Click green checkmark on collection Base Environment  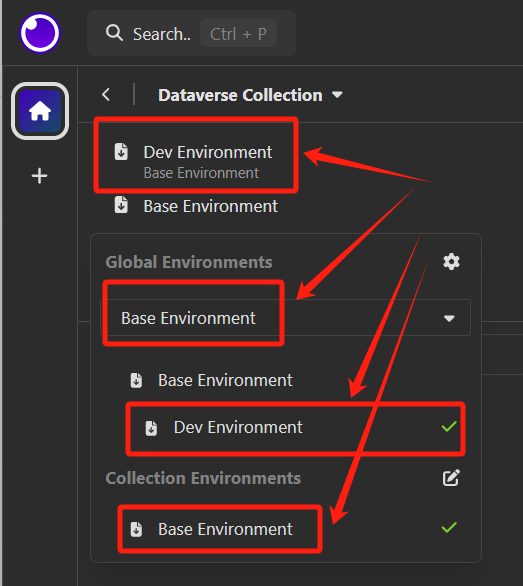pyautogui.click(x=449, y=527)
